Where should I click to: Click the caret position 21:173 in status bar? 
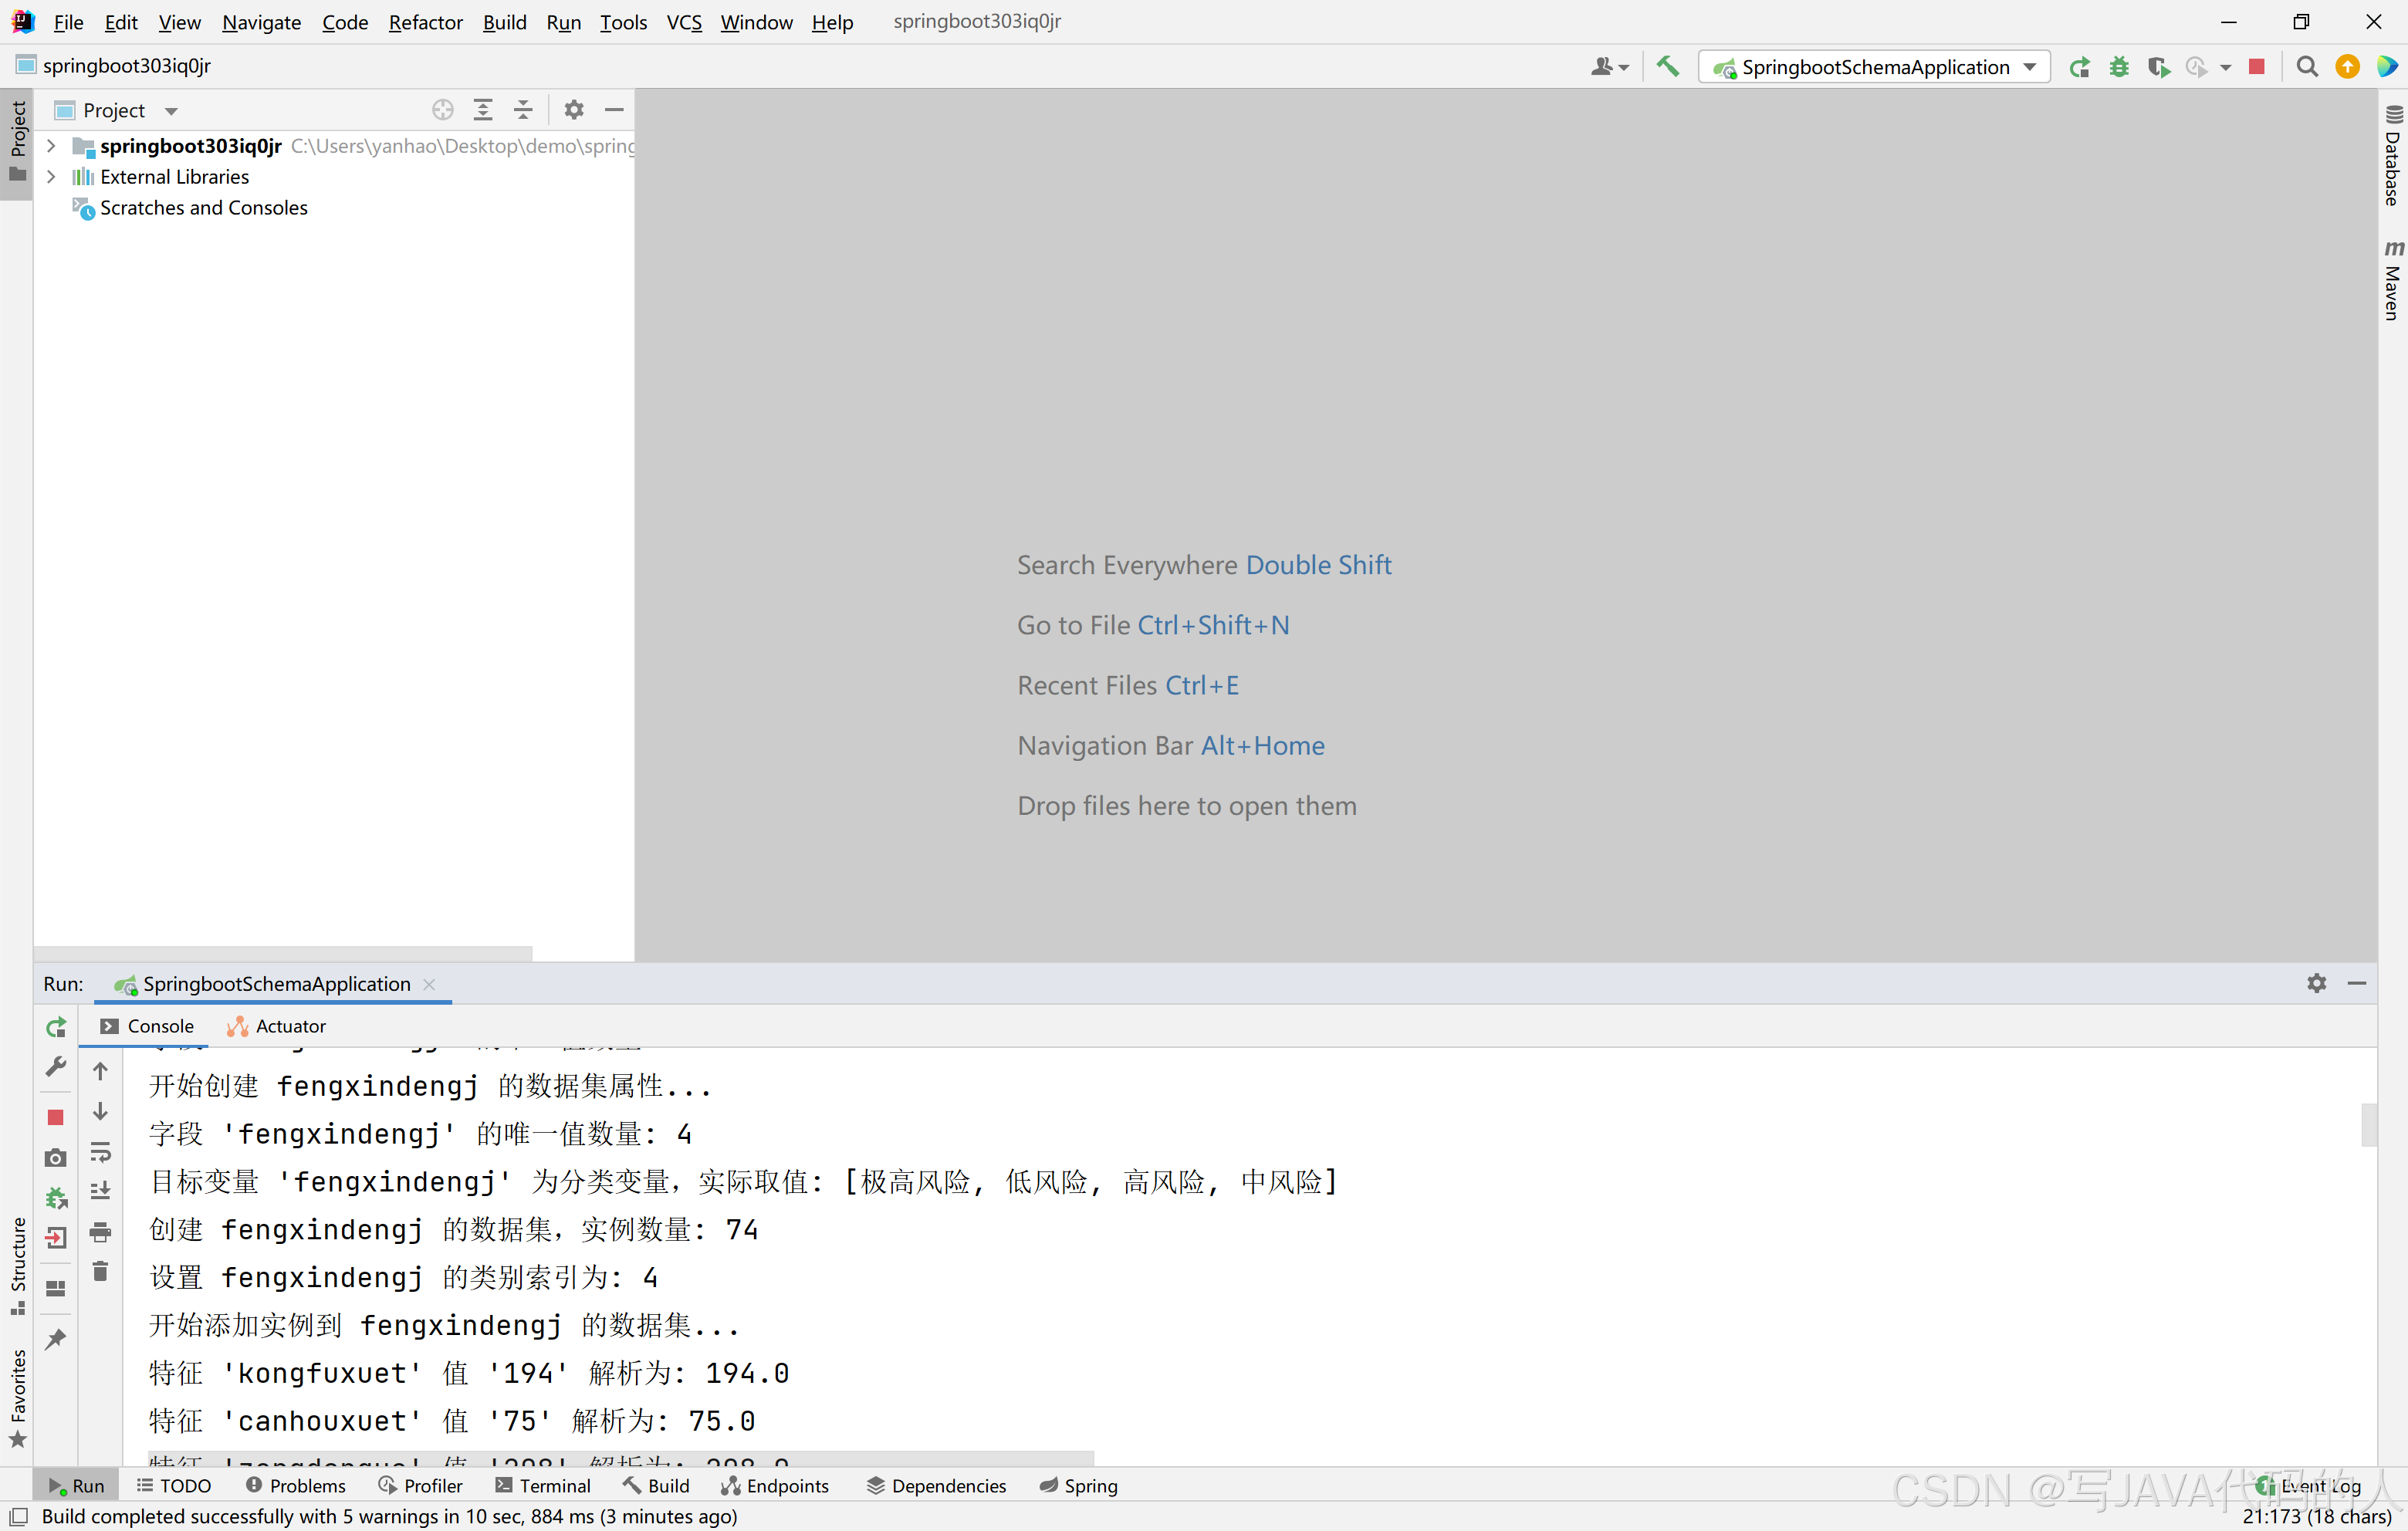[x=2317, y=1516]
